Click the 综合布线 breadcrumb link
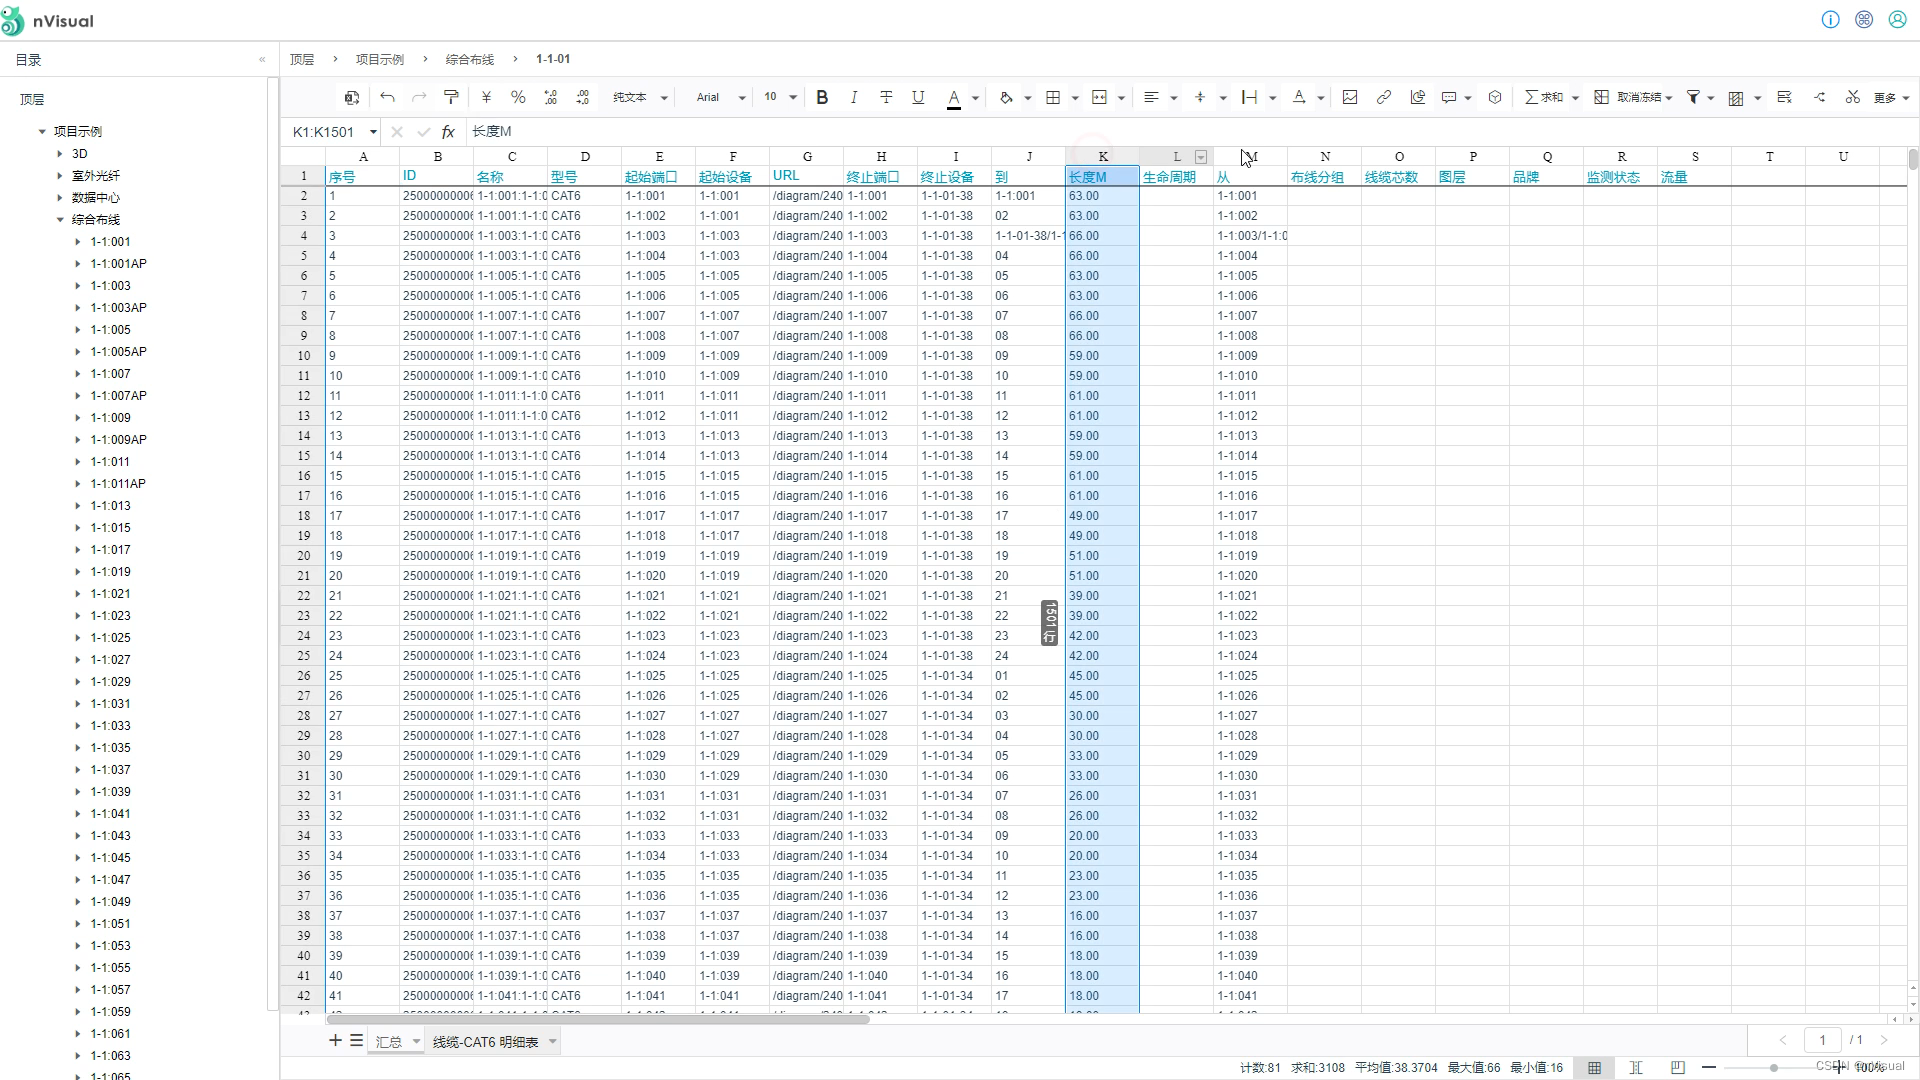Screen dimensions: 1920x1080 470,59
